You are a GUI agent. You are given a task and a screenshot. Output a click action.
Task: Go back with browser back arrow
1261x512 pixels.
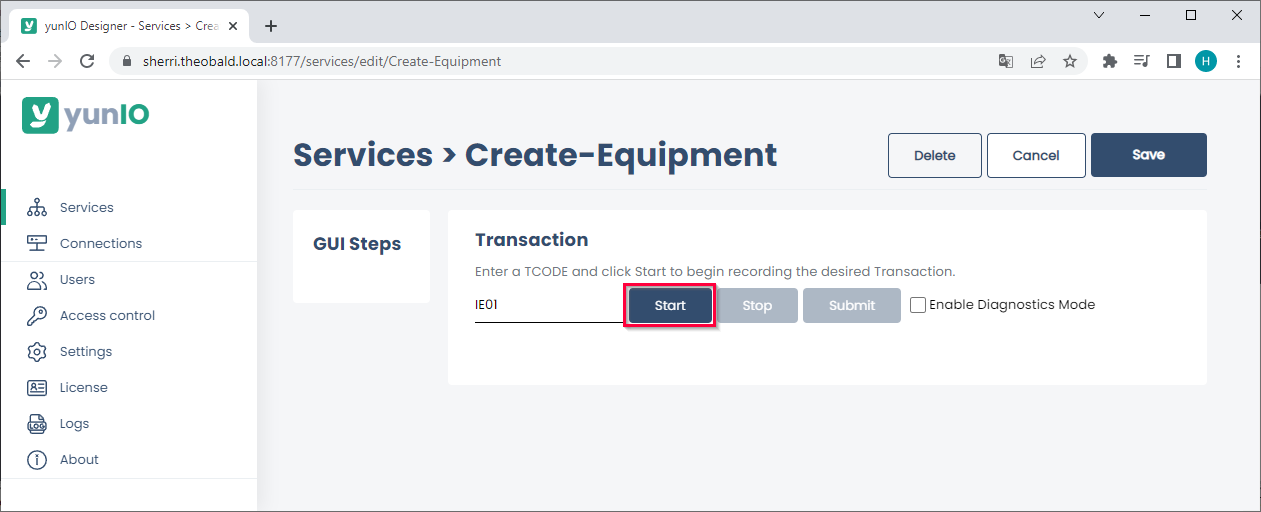23,61
